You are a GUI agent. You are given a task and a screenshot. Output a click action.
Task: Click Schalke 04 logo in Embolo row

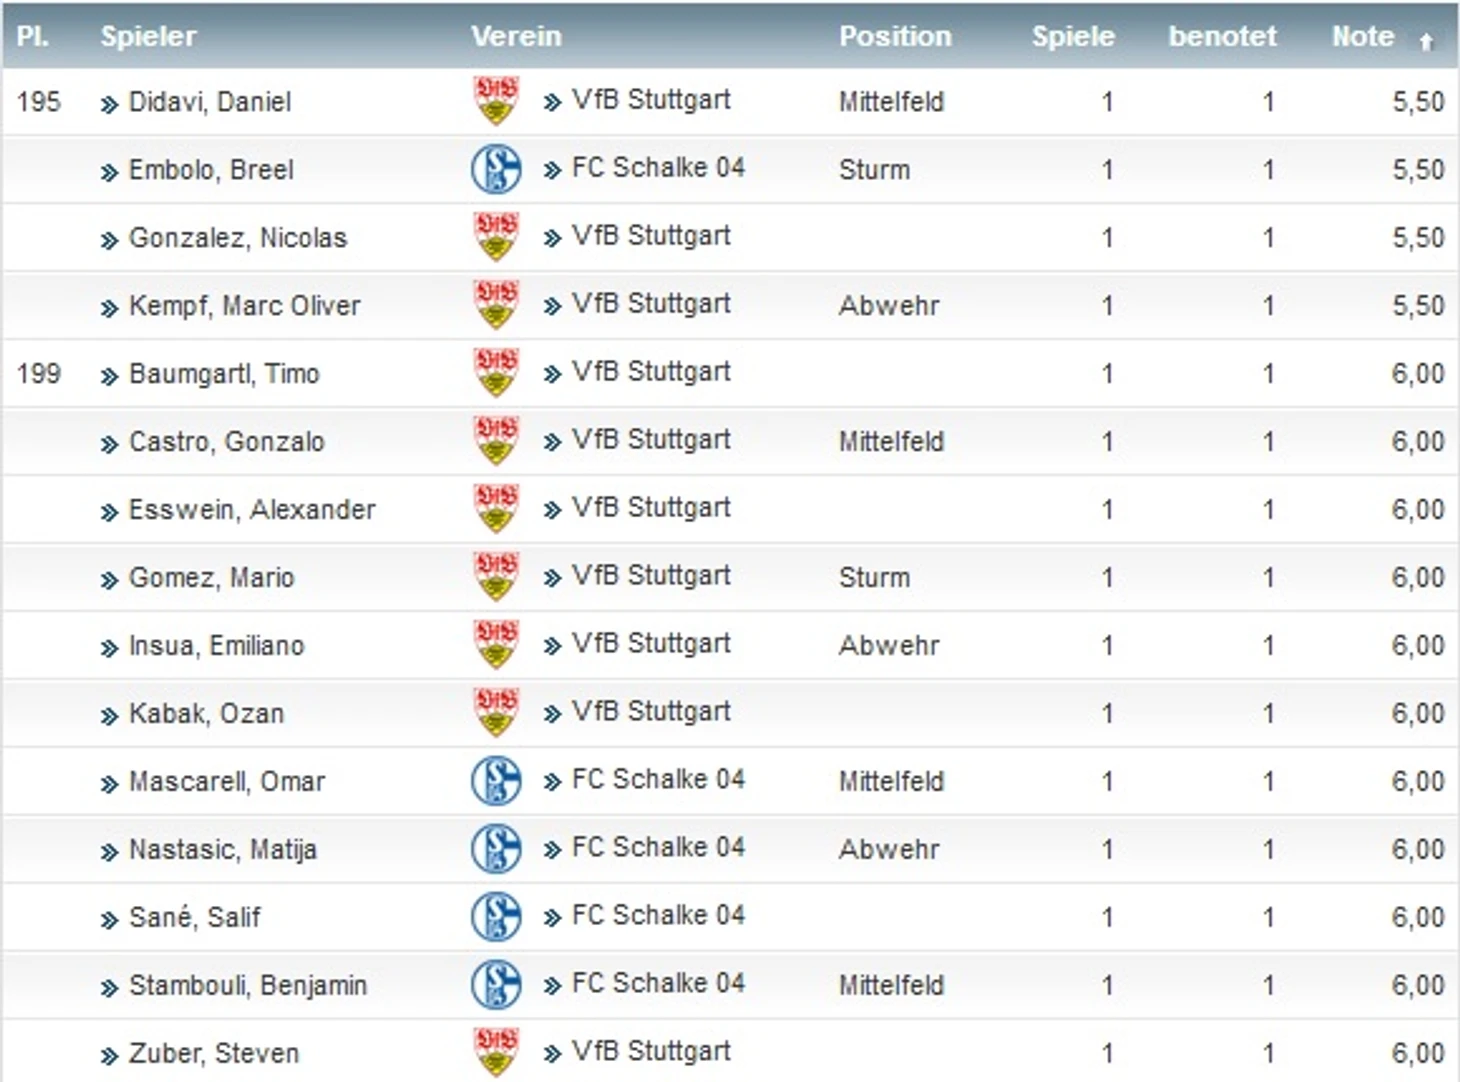pos(496,169)
